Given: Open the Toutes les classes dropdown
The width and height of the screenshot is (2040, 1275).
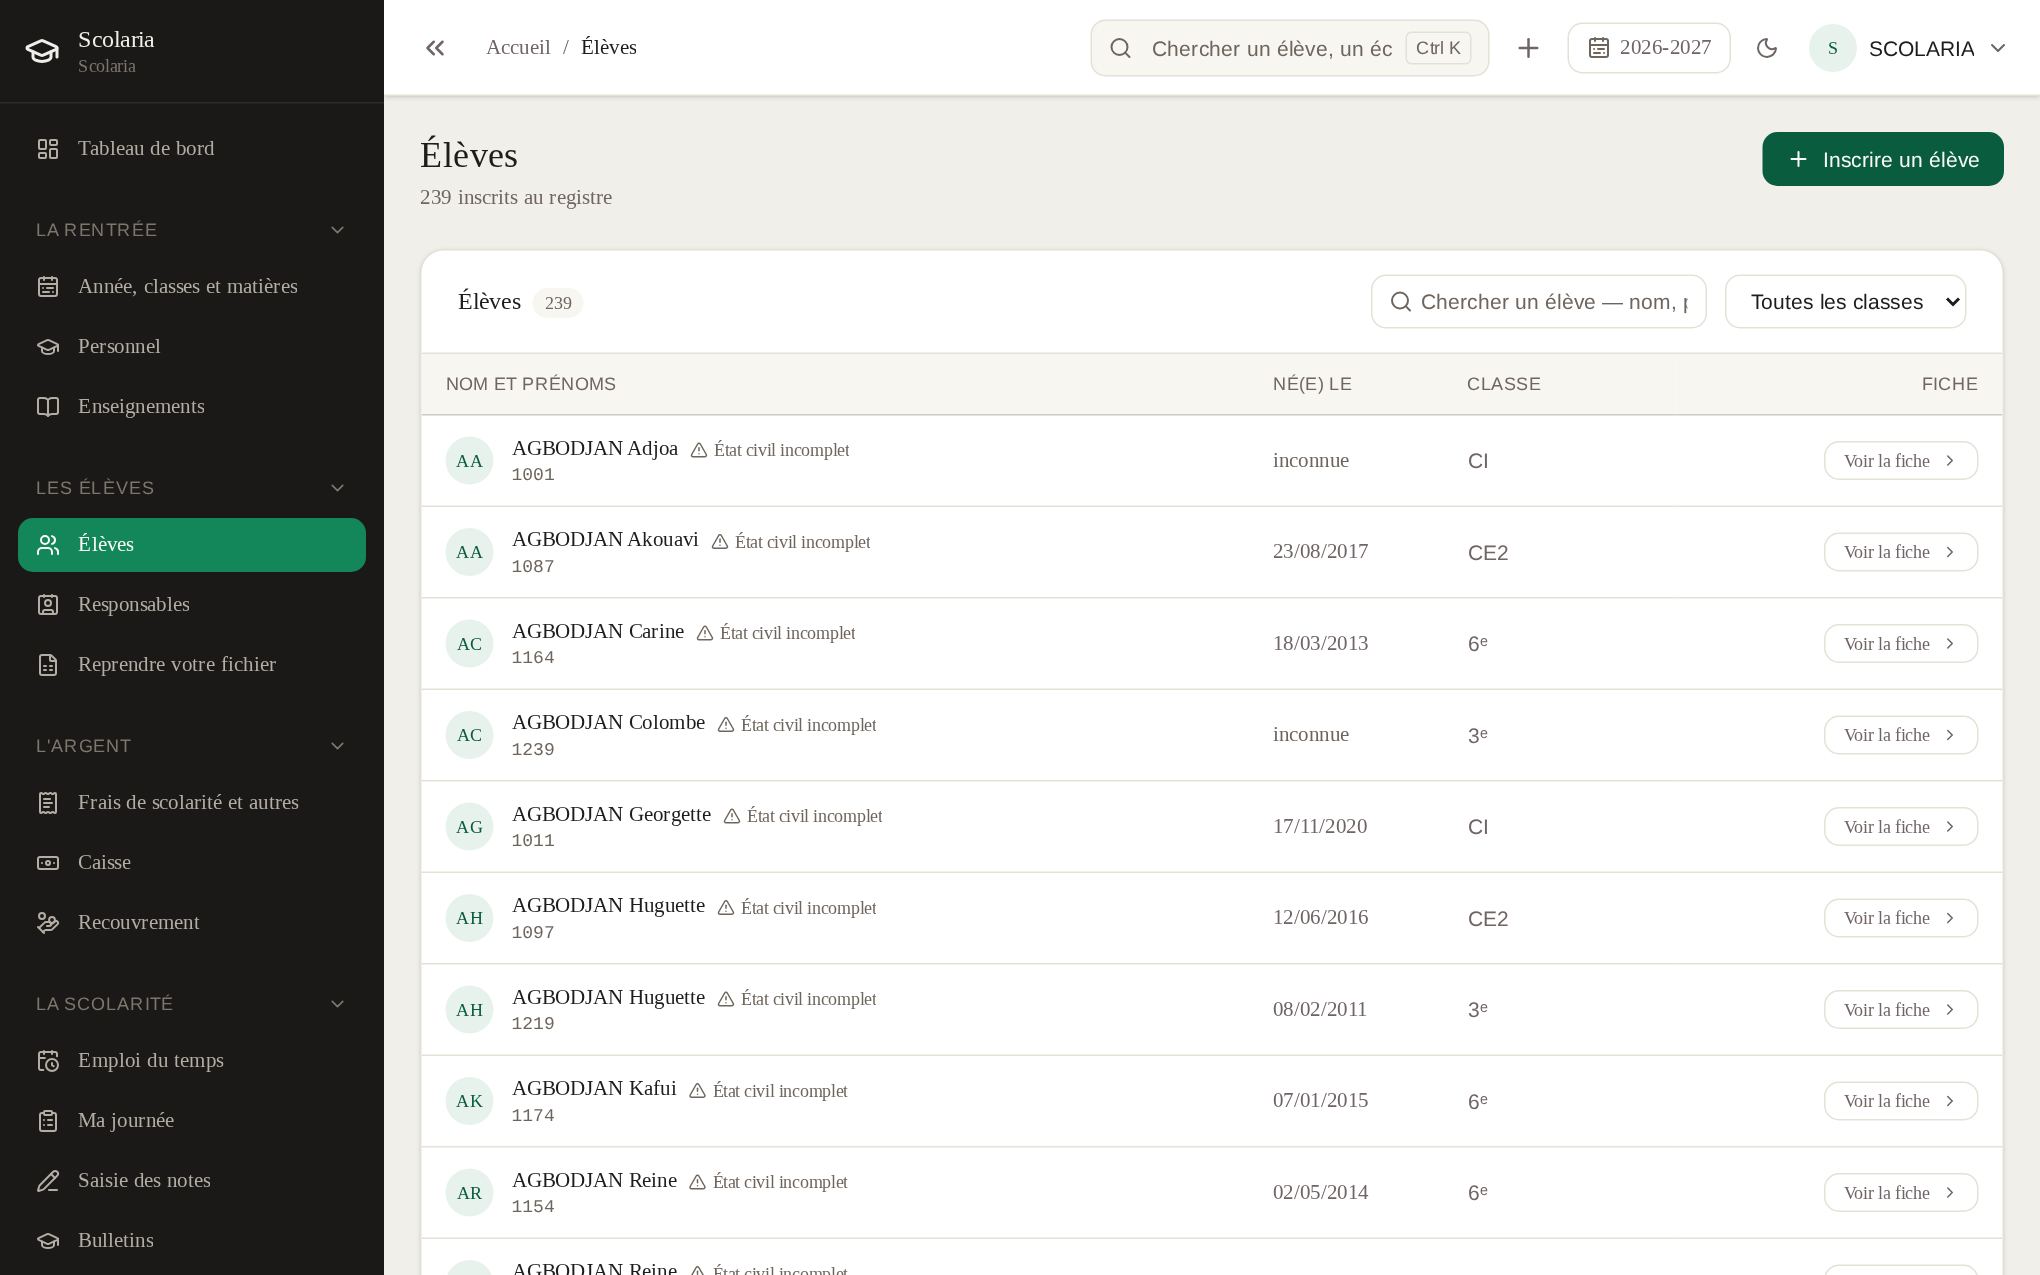Looking at the screenshot, I should 1845,302.
